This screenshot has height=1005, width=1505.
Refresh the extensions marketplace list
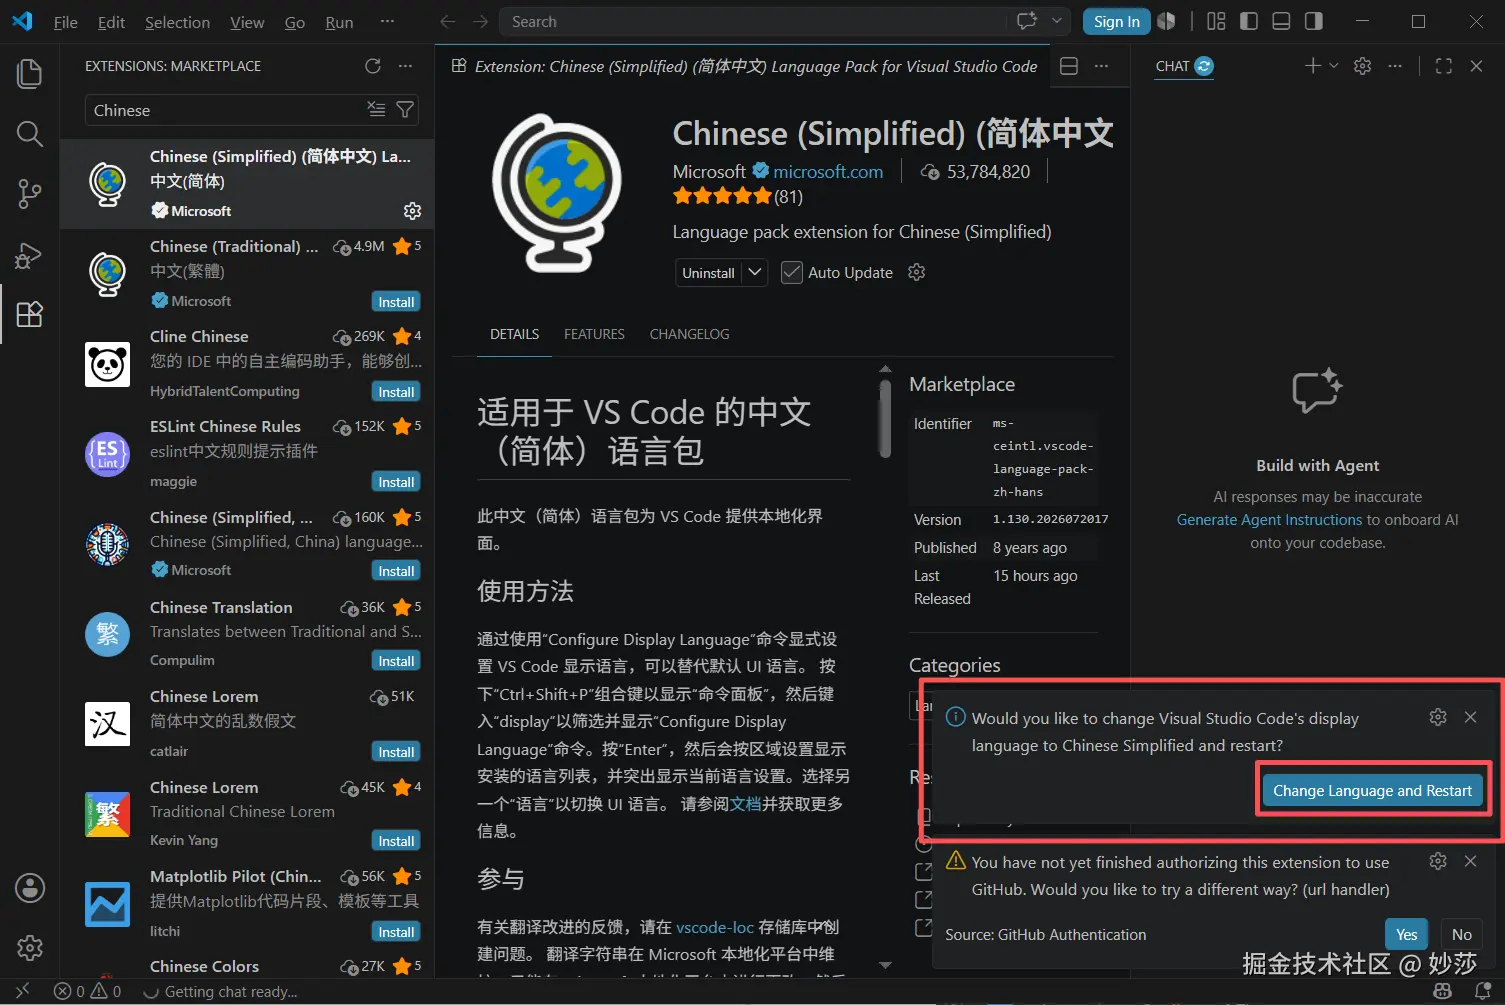point(373,66)
